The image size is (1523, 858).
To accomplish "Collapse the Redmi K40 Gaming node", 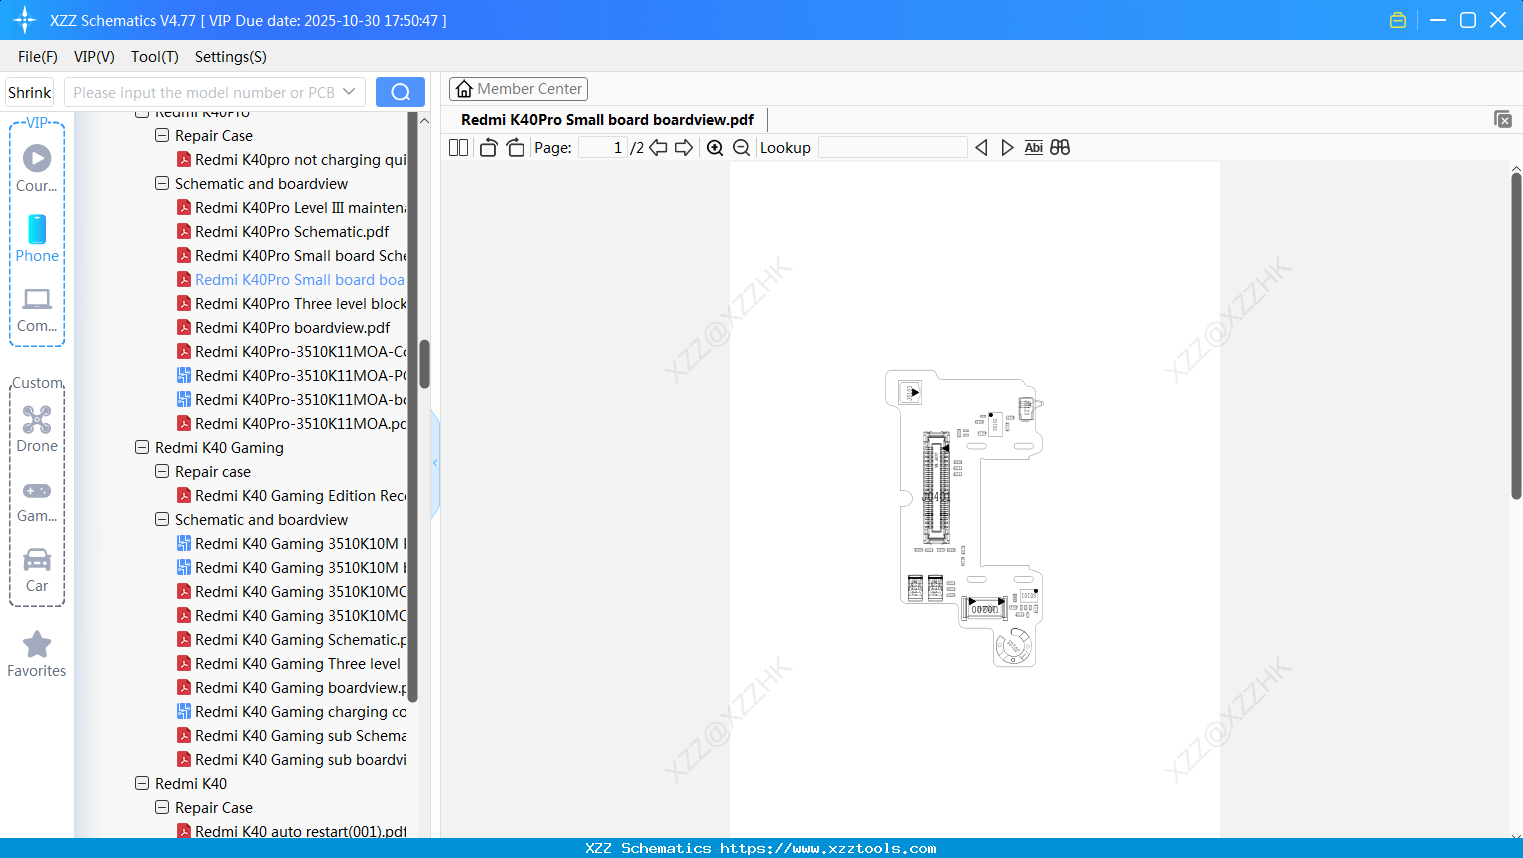I will click(x=142, y=447).
